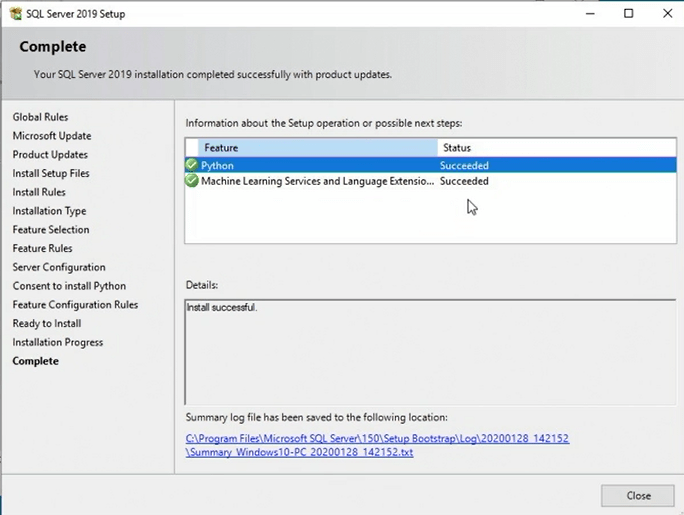Click the Global Rules step in sidebar
The image size is (684, 515).
(40, 117)
